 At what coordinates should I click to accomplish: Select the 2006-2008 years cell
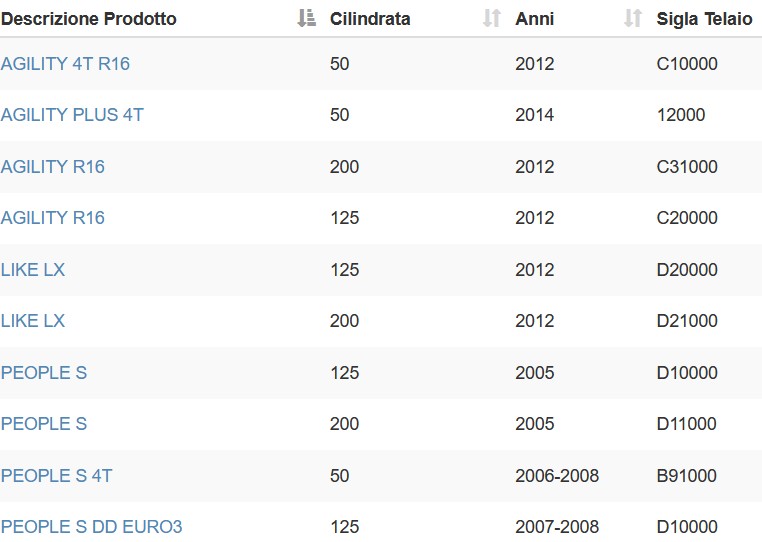click(557, 475)
